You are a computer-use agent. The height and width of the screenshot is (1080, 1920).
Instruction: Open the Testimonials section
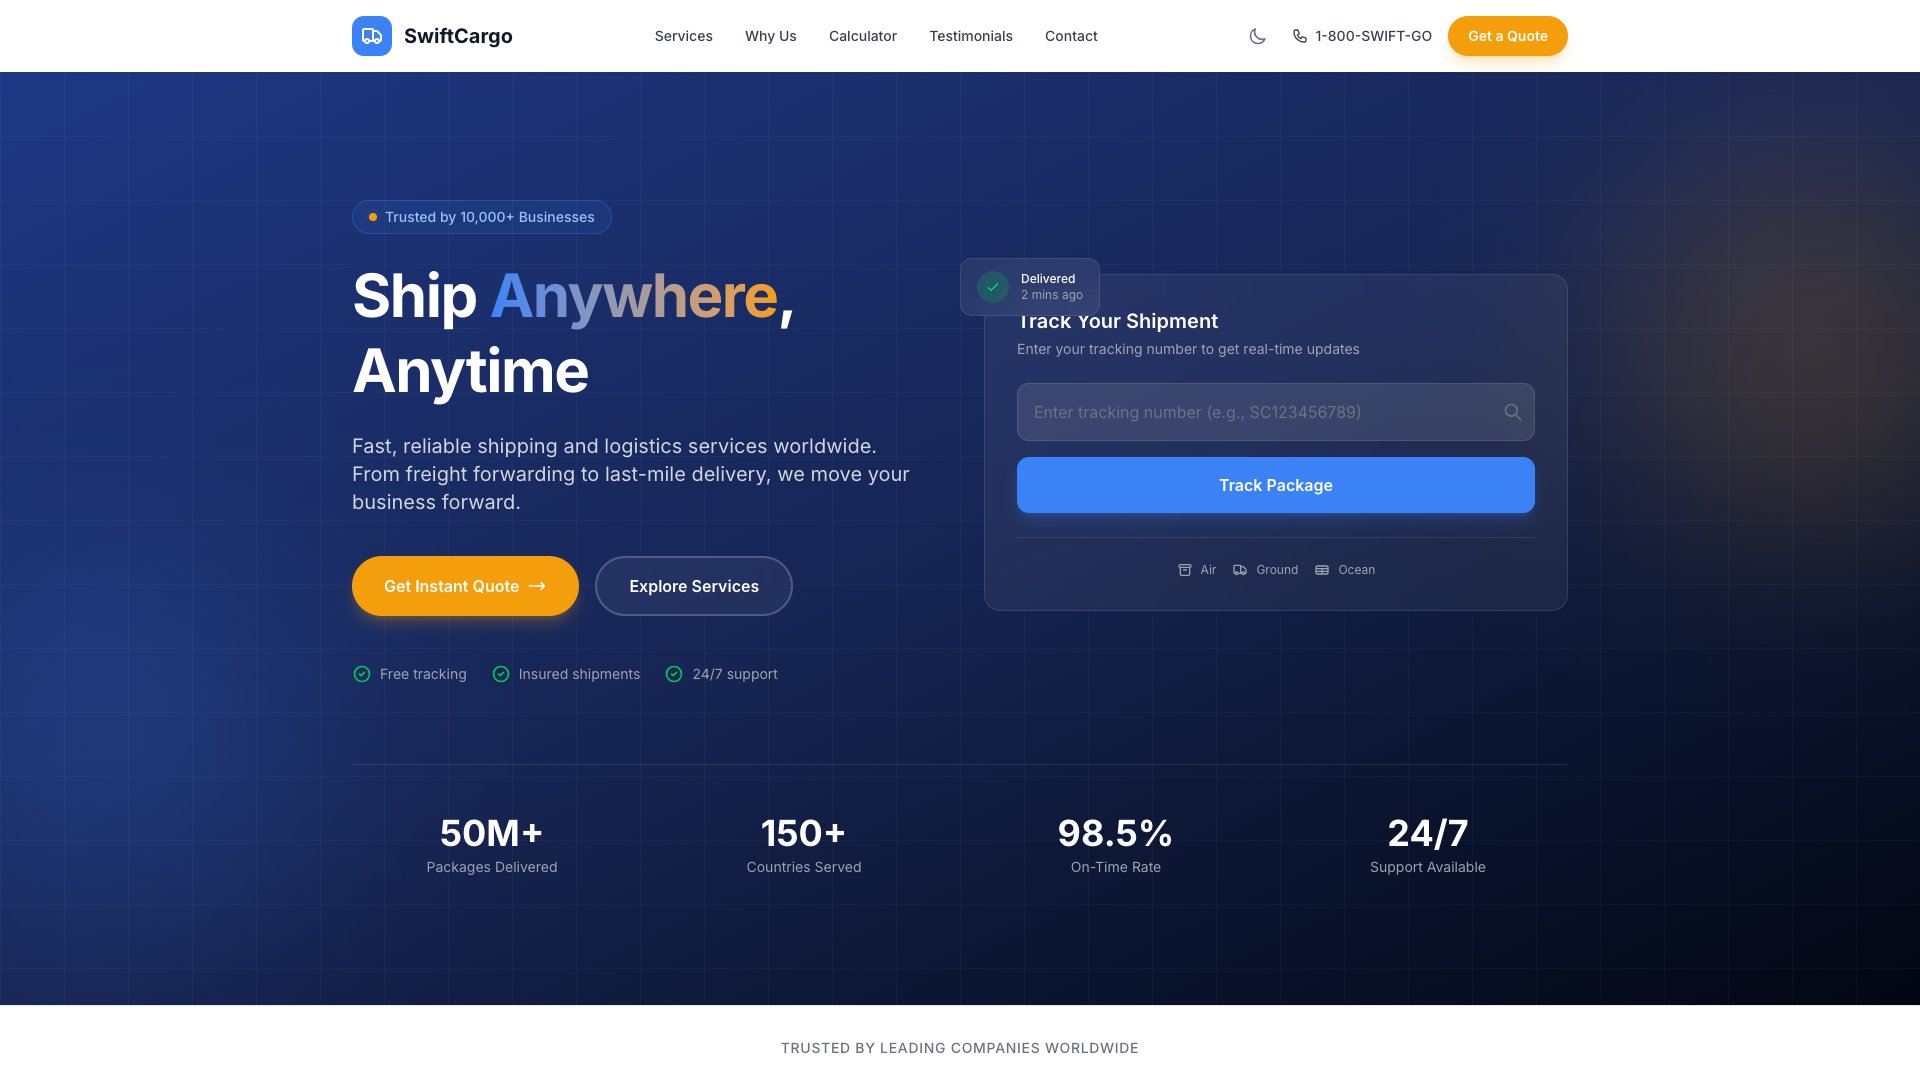pos(971,36)
